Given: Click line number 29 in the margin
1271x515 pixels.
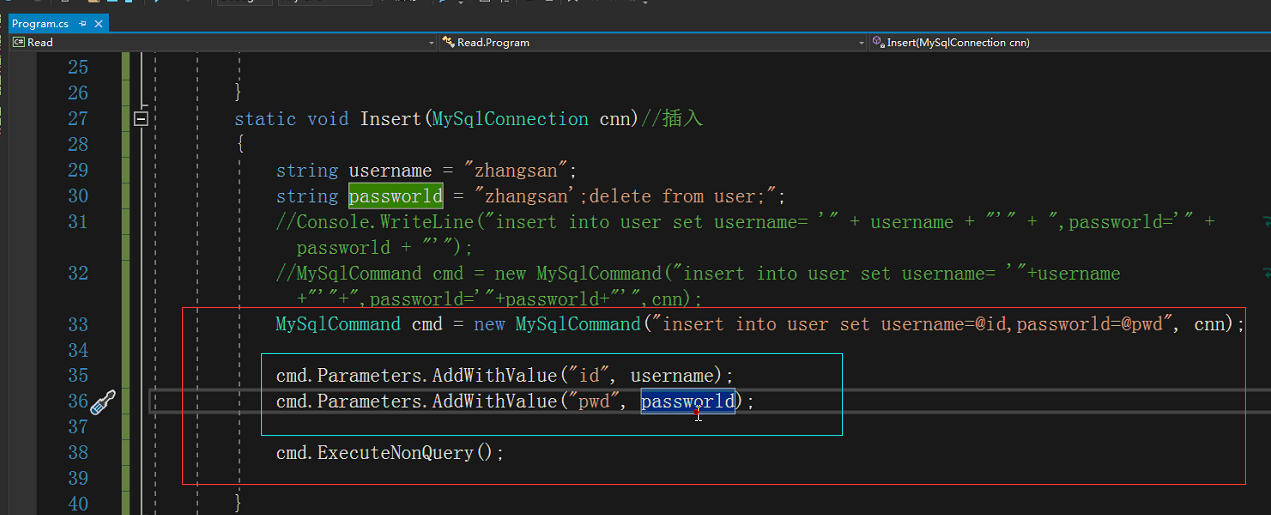Looking at the screenshot, I should [77, 170].
